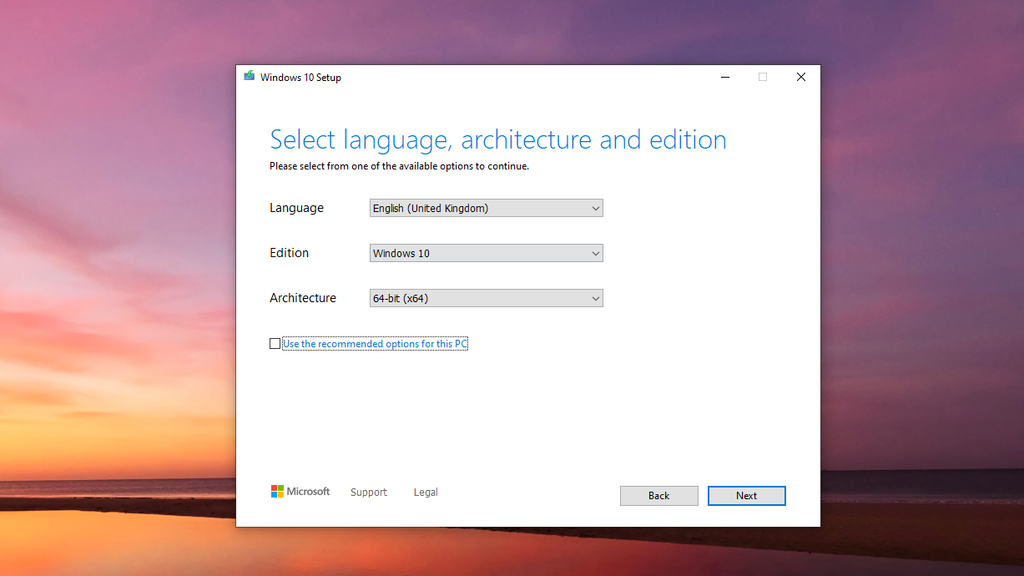Open the Architecture dropdown
Screen dimensions: 1024x576
click(486, 298)
